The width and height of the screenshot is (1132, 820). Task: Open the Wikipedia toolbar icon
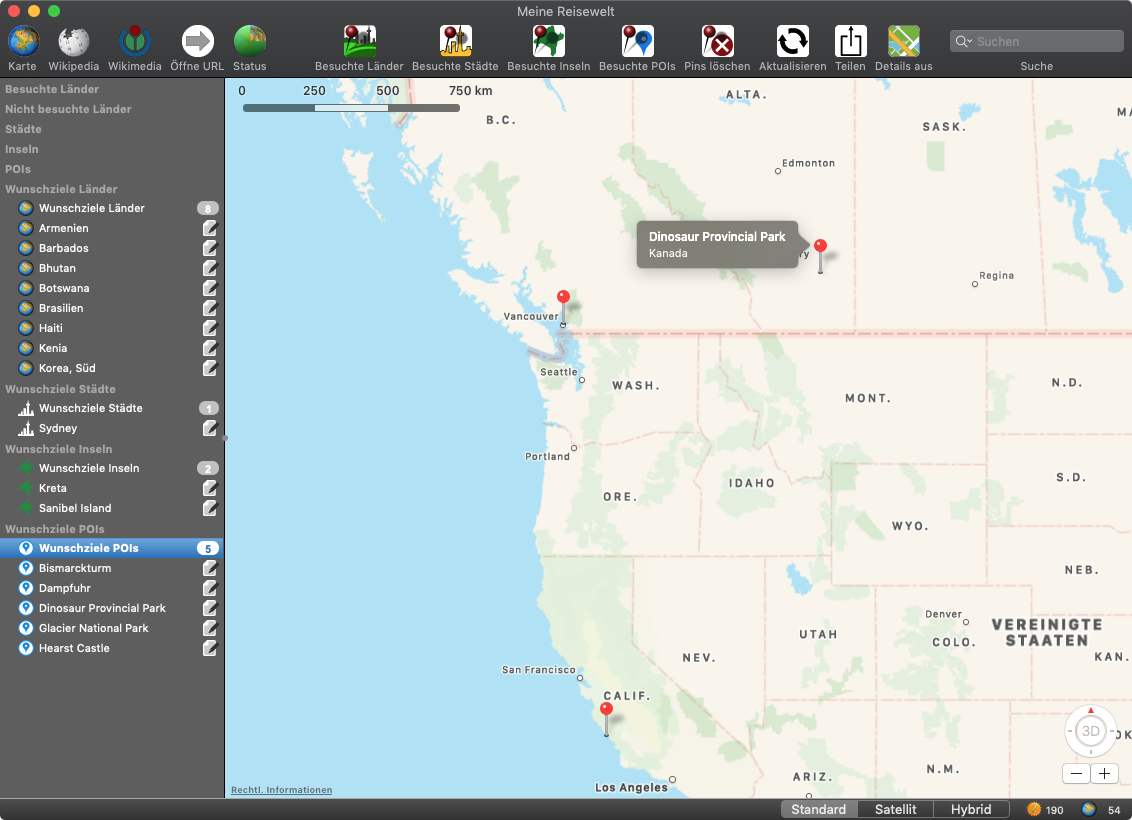tap(74, 42)
